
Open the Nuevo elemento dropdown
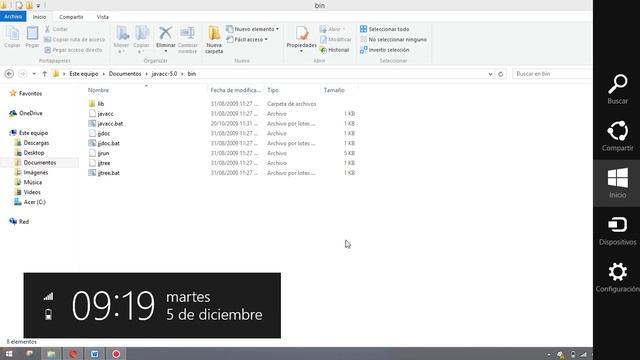253,29
